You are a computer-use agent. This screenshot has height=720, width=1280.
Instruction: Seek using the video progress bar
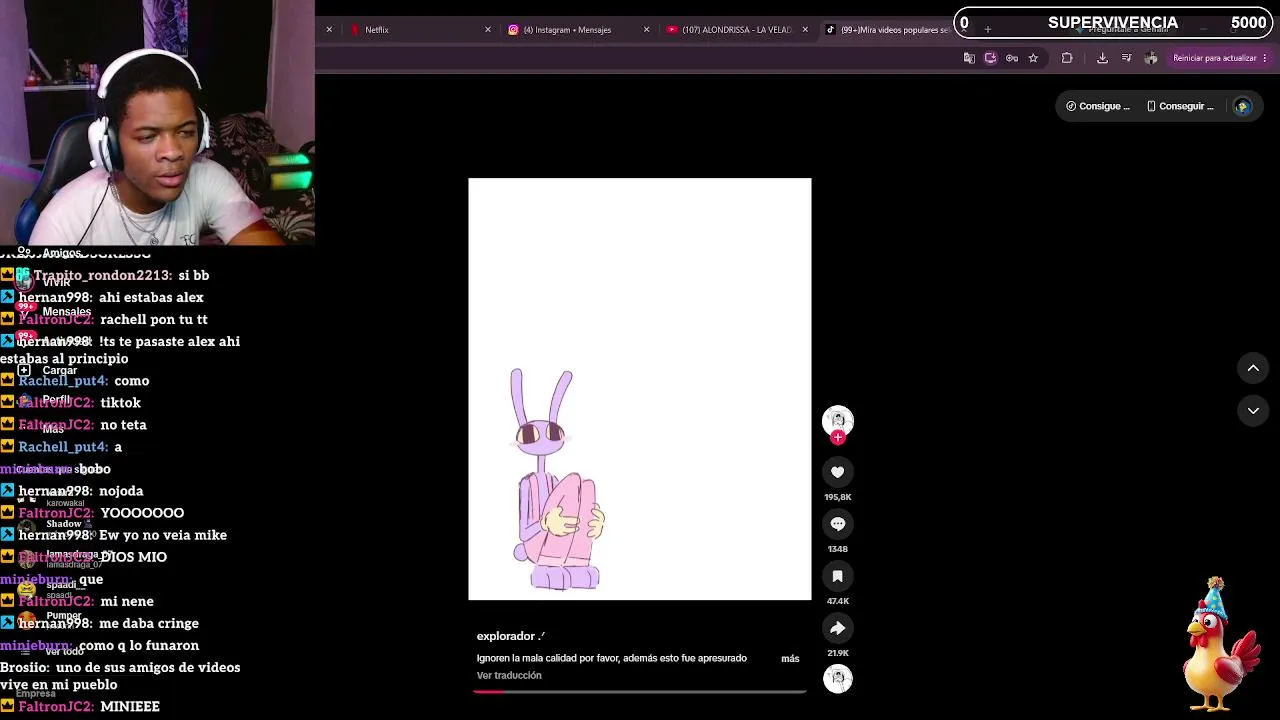pos(640,691)
